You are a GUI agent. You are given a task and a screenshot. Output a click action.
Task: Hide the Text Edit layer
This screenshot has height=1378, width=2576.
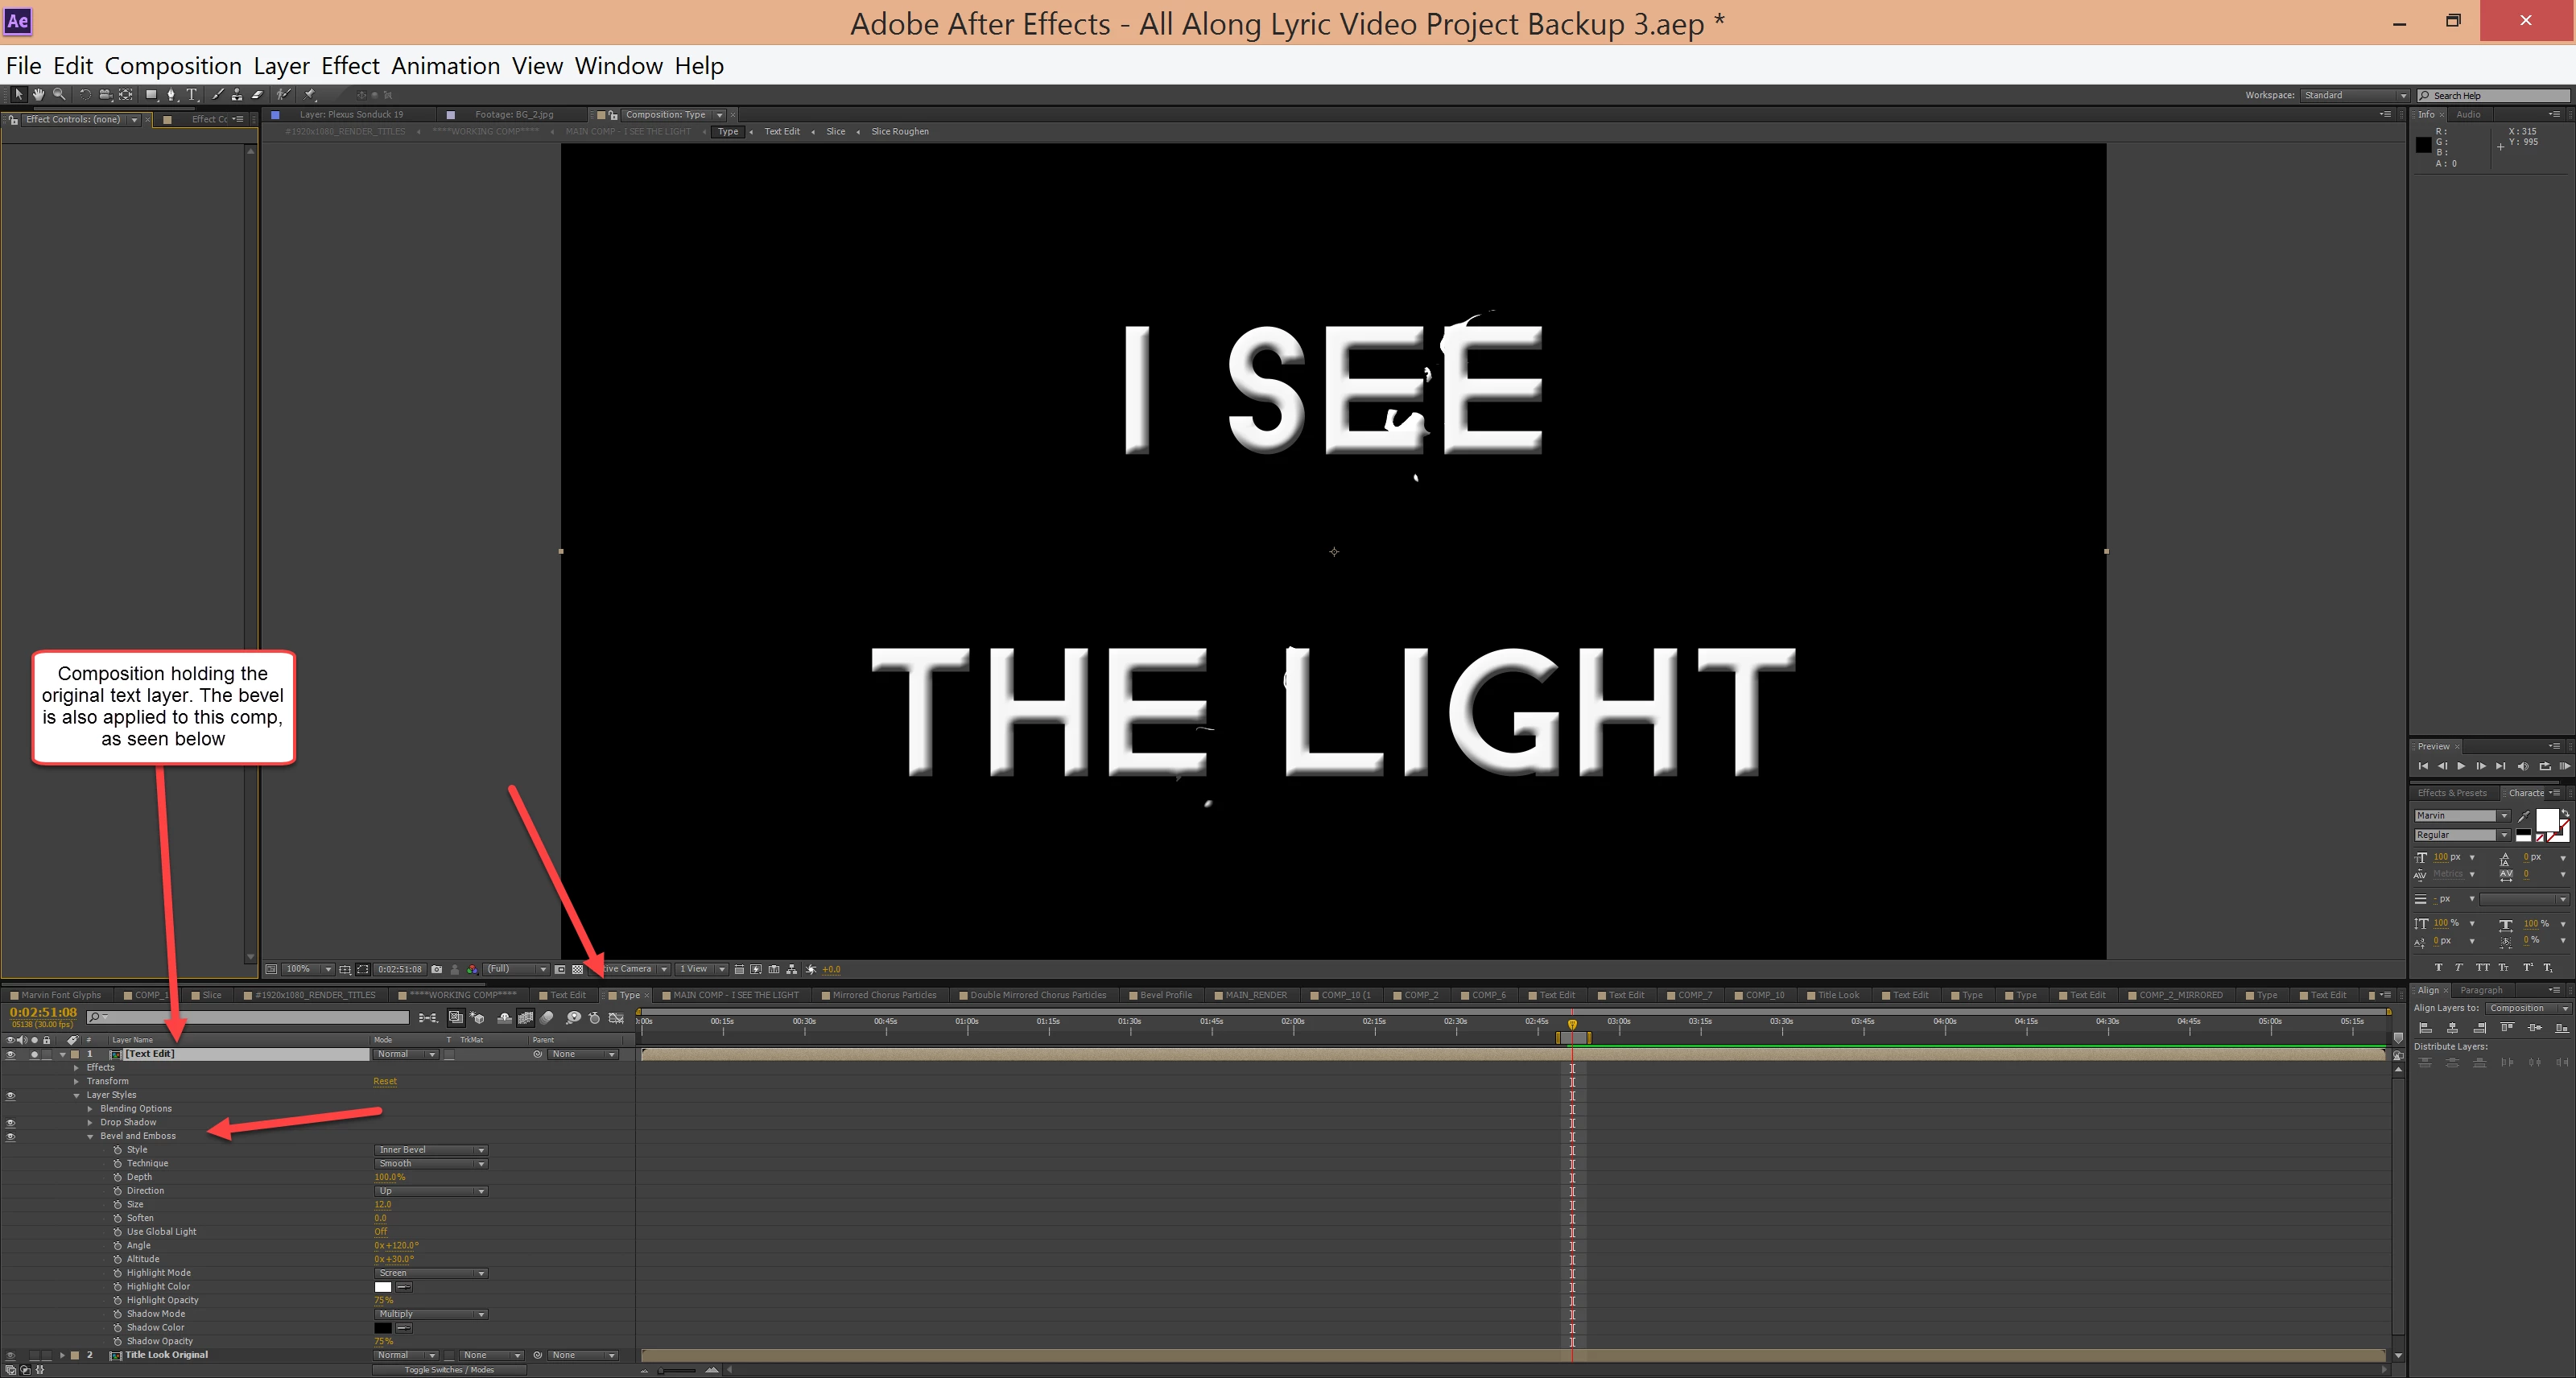(11, 1054)
